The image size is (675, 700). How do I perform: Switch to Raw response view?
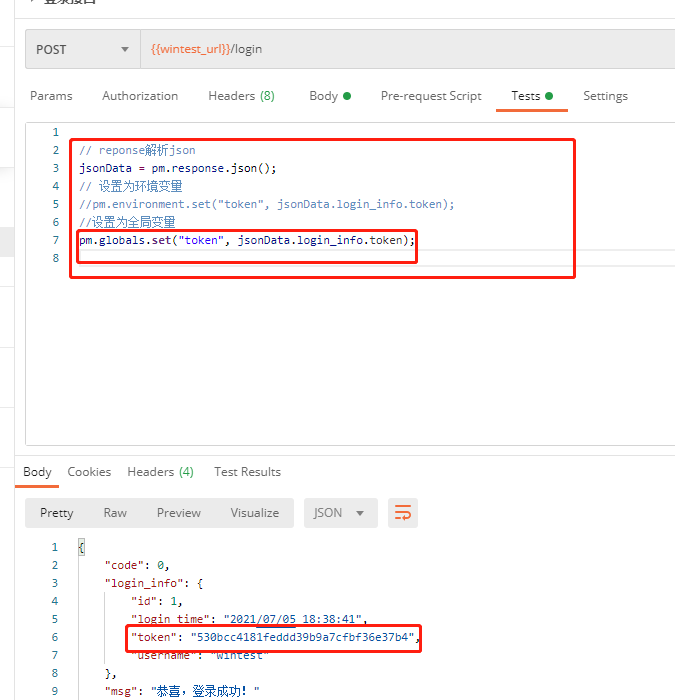tap(115, 513)
